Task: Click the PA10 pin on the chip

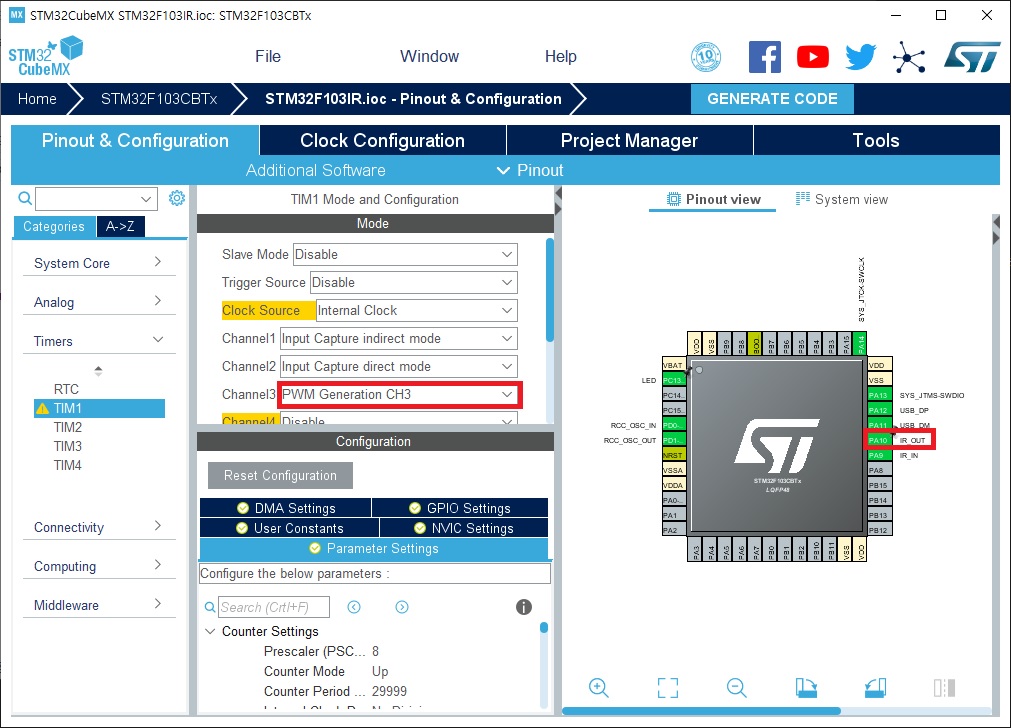Action: coord(878,440)
